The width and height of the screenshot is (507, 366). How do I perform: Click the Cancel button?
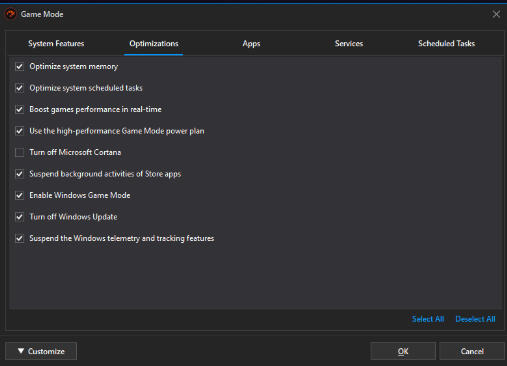tap(472, 351)
